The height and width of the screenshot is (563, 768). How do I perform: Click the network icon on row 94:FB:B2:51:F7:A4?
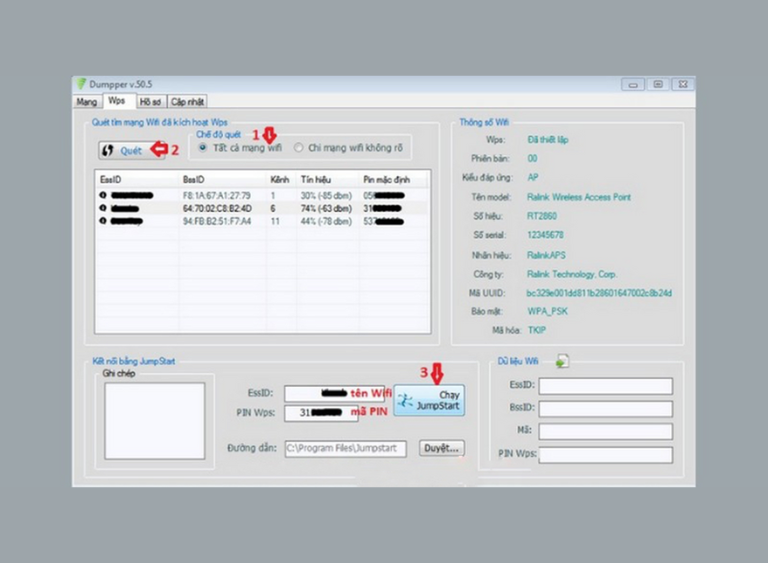click(x=103, y=221)
